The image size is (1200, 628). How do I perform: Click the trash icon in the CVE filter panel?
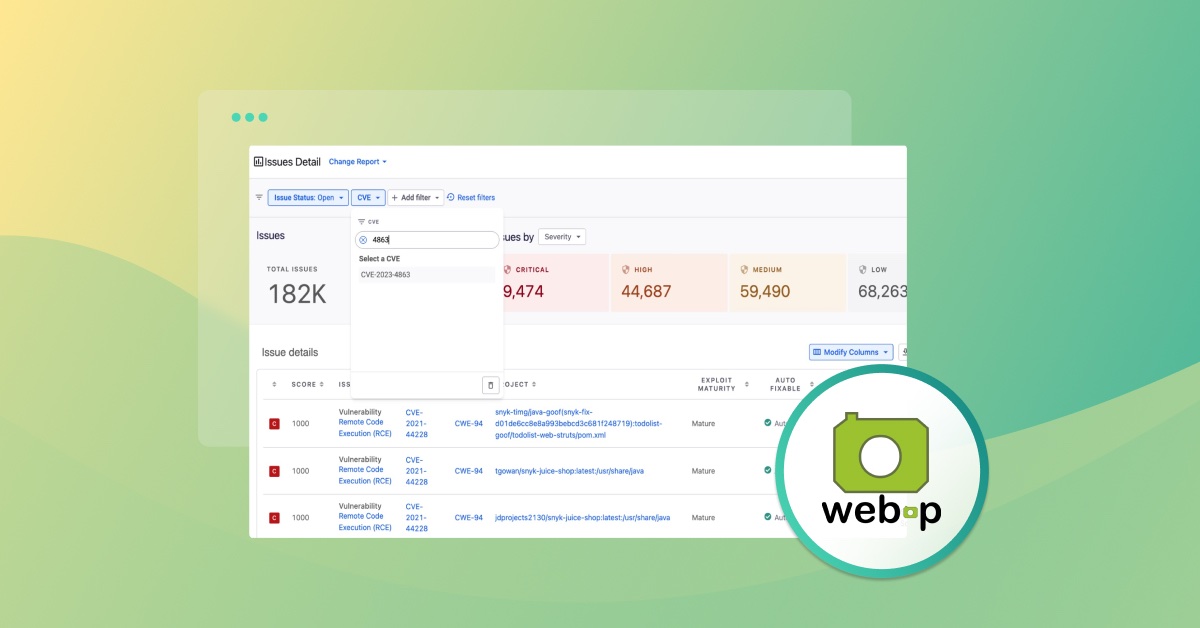coord(490,385)
